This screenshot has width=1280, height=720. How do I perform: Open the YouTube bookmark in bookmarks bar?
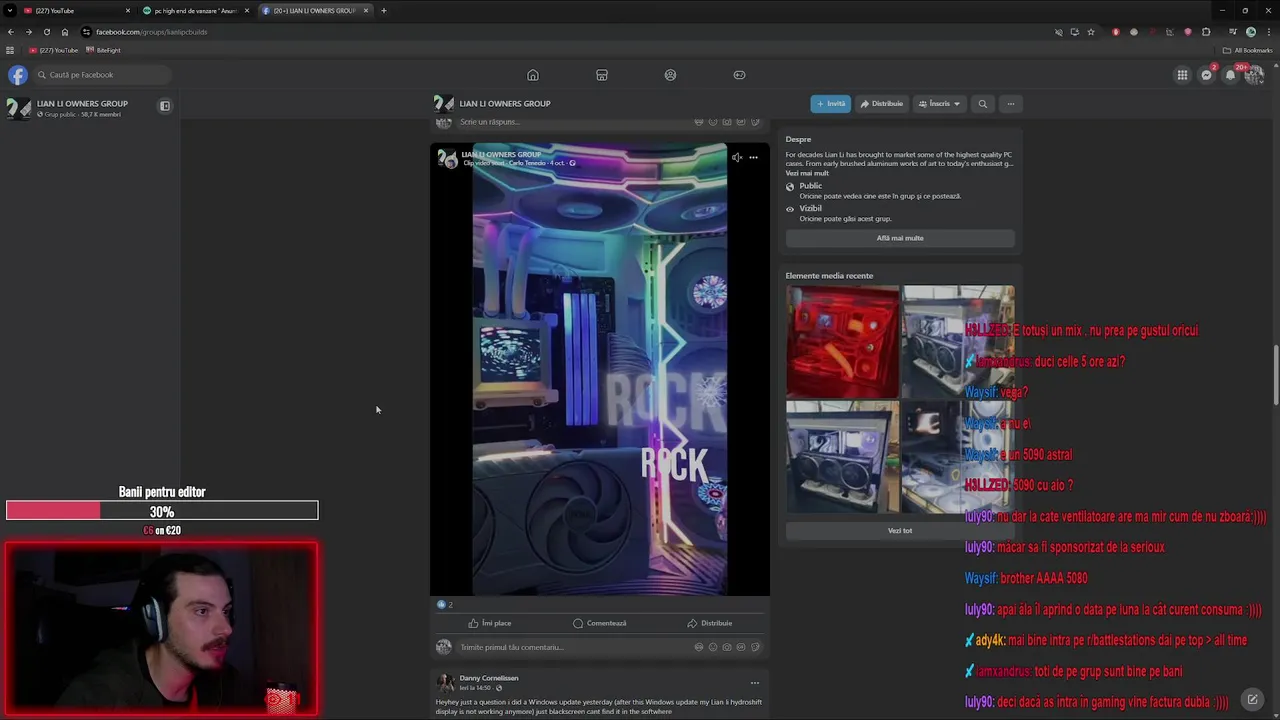pyautogui.click(x=54, y=50)
